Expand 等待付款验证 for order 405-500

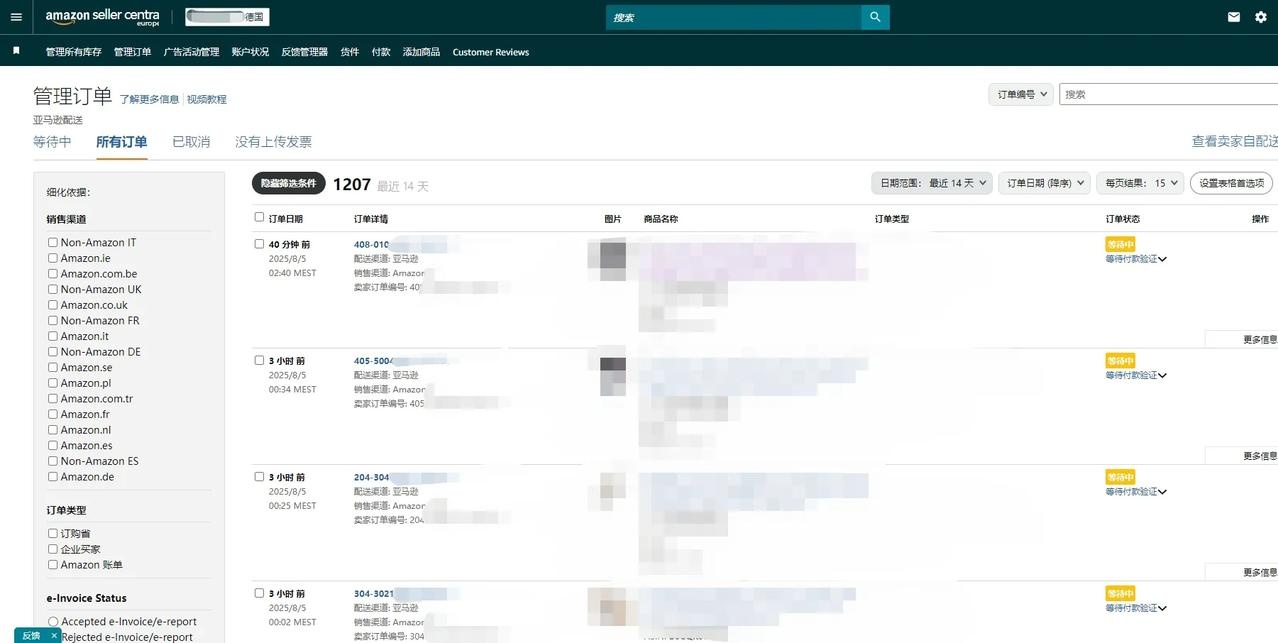pos(1136,375)
